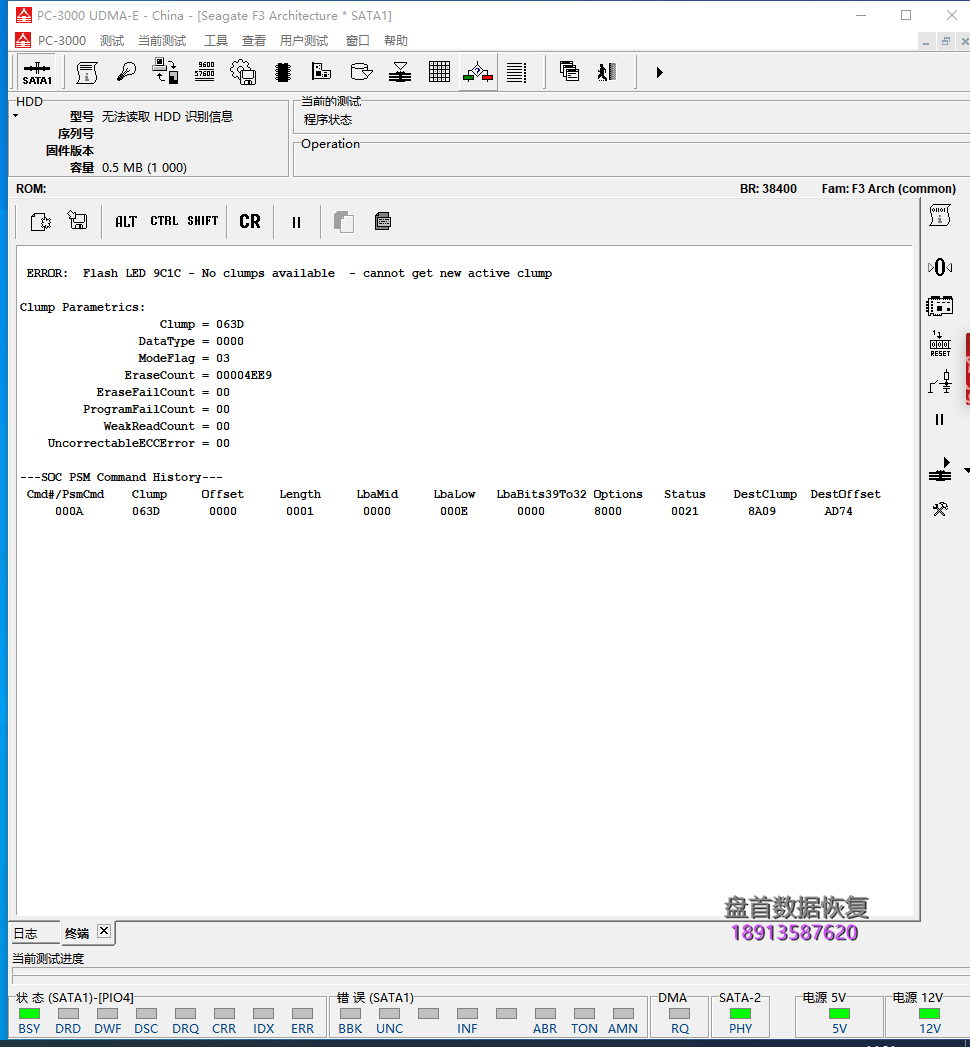Expand the dropdown arrow beside spin-up icon
The width and height of the screenshot is (970, 1047).
tap(966, 471)
